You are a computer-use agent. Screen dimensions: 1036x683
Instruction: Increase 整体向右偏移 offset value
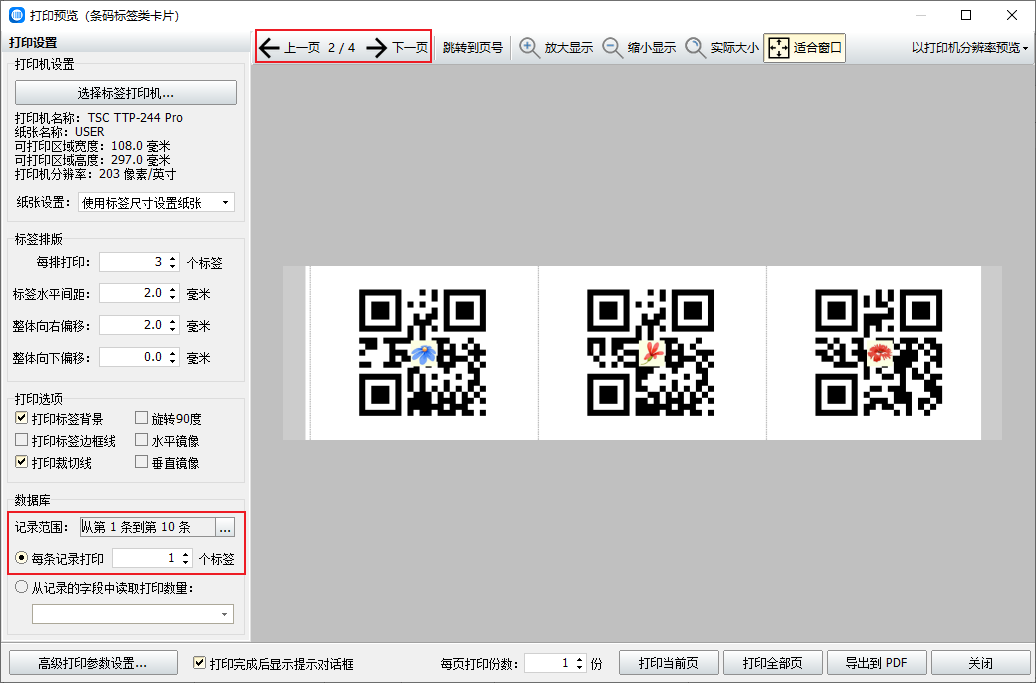[172, 322]
